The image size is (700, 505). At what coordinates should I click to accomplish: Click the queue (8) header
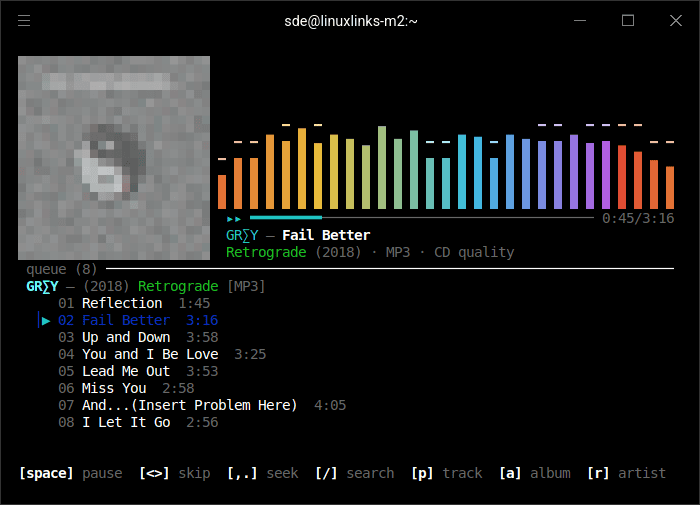[x=62, y=269]
